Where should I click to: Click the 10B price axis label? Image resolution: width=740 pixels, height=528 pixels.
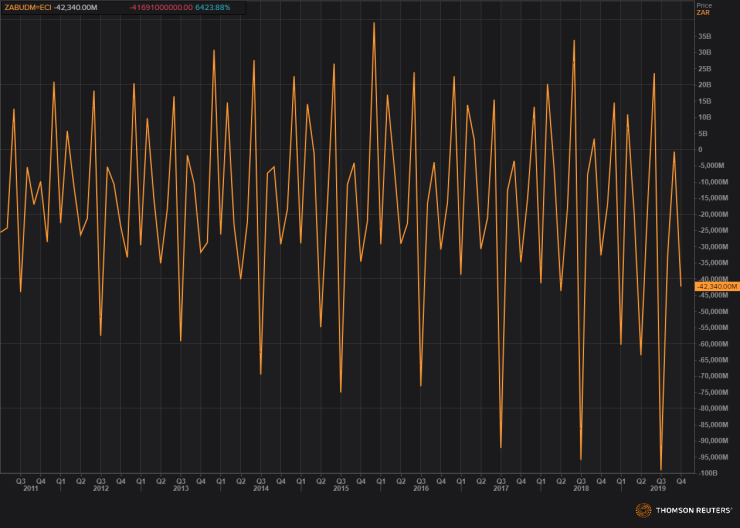tap(705, 117)
